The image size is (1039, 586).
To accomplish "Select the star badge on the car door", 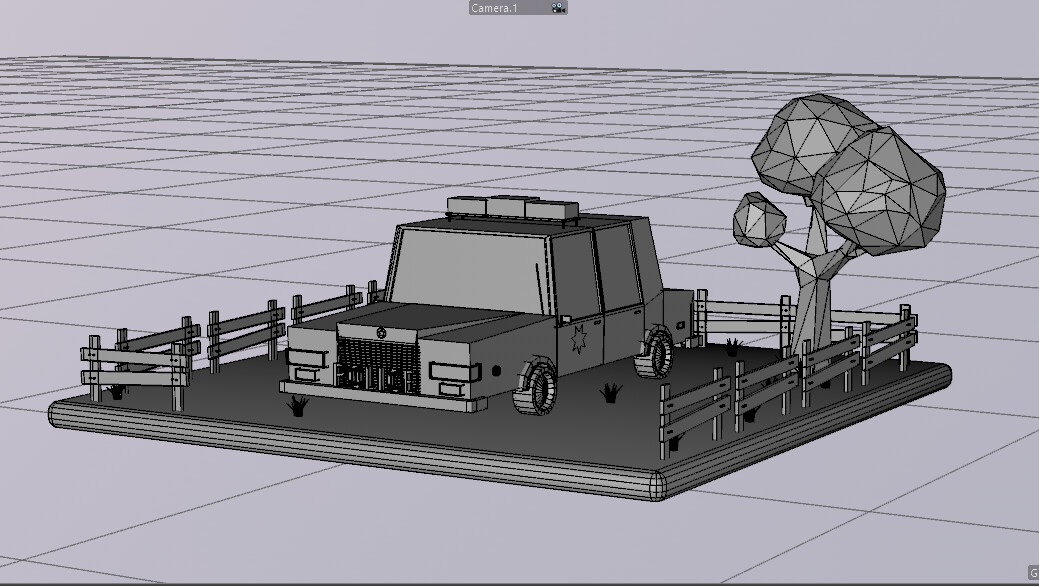I will click(581, 341).
